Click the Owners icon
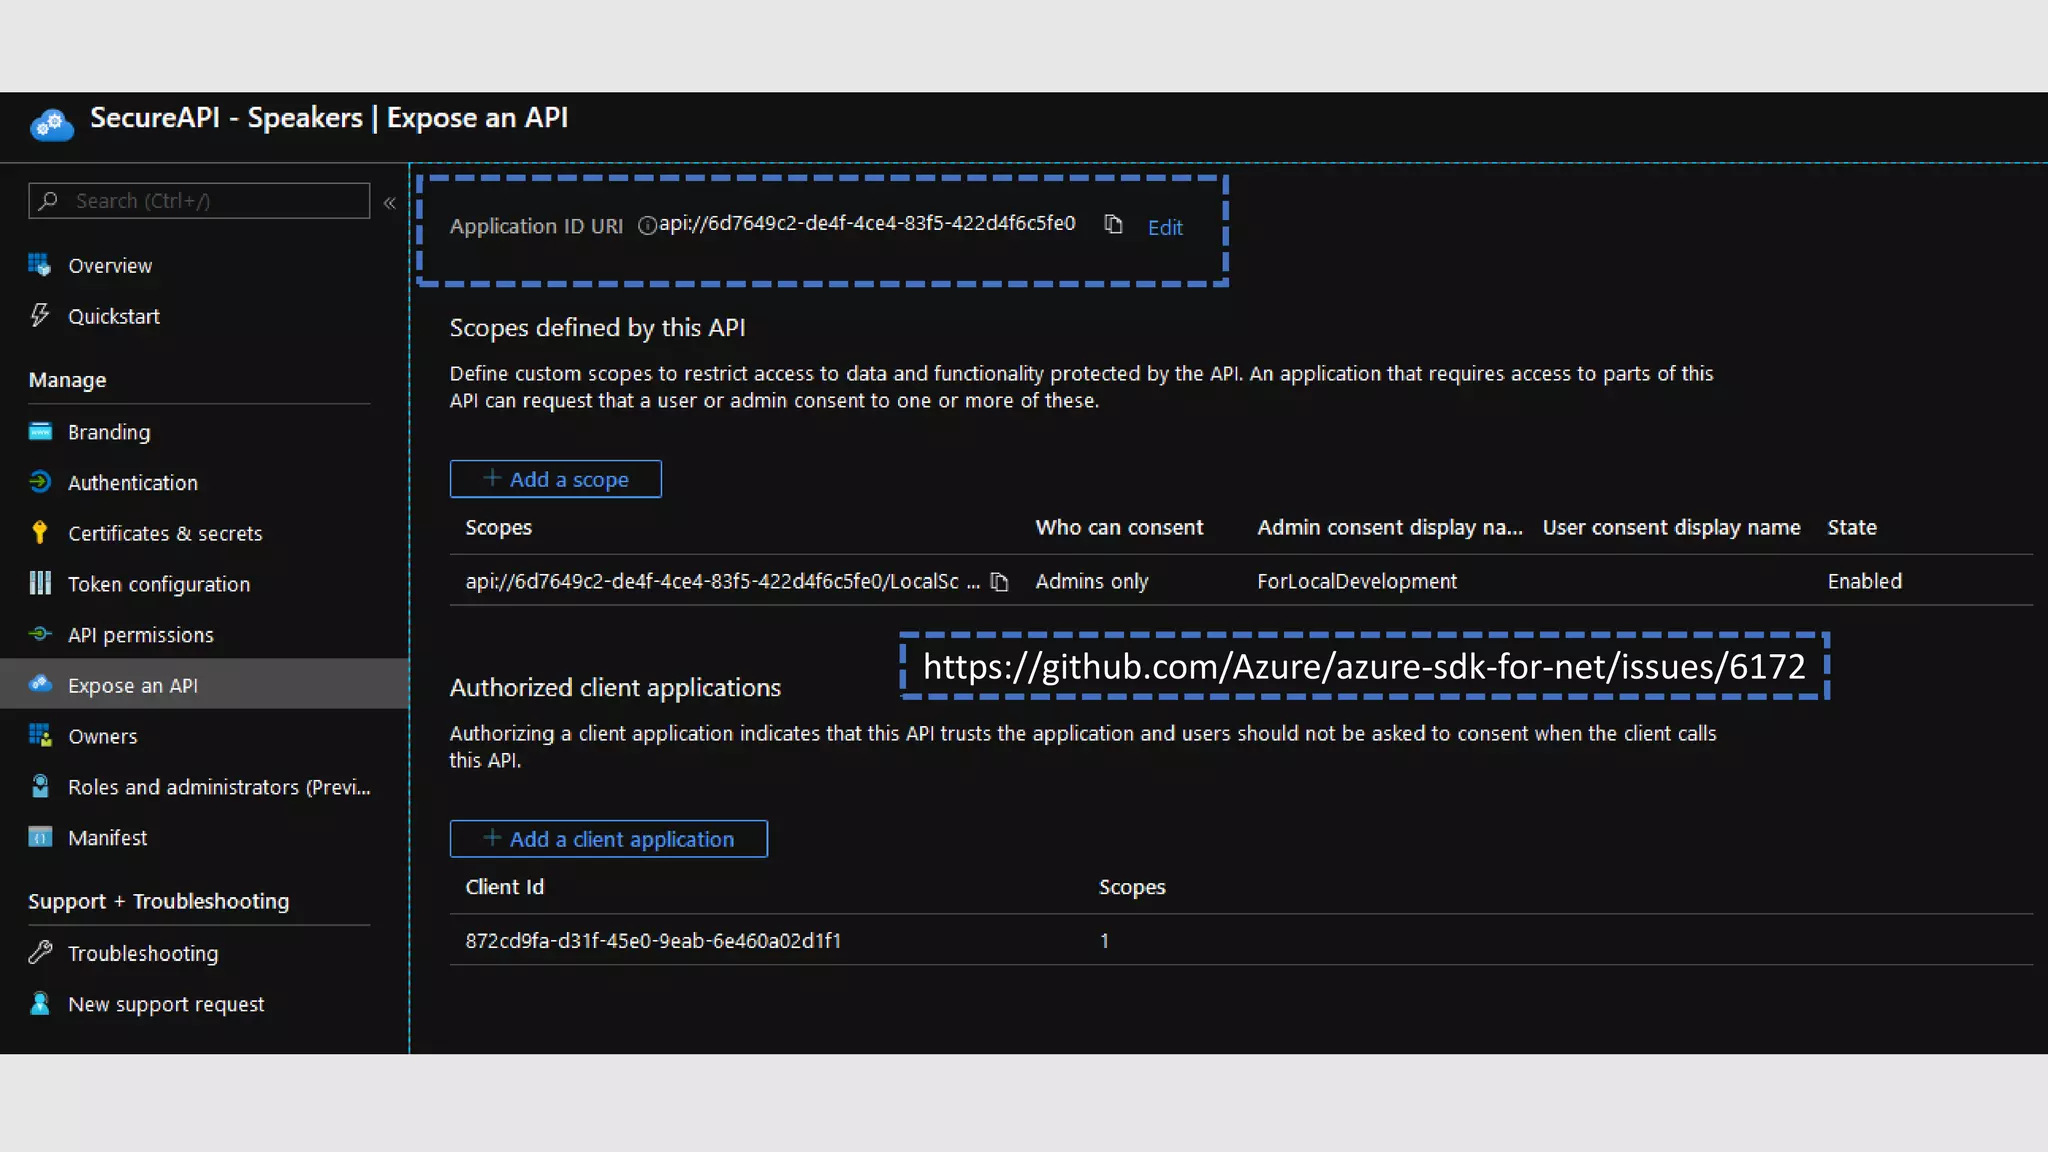The width and height of the screenshot is (2048, 1152). point(40,735)
